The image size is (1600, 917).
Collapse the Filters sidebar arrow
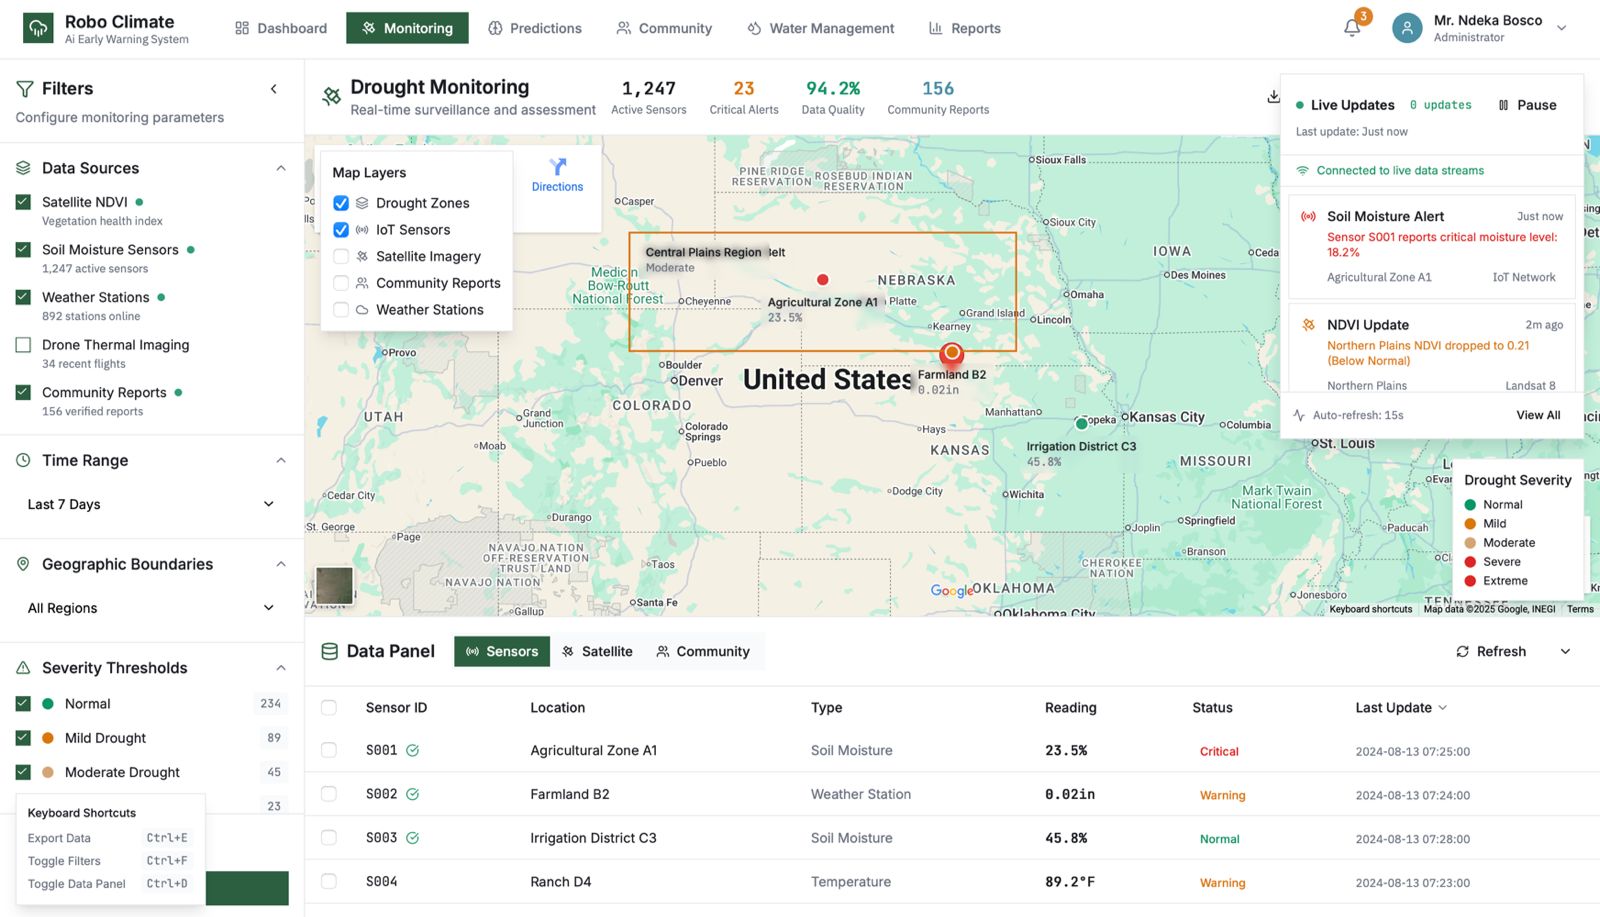tap(274, 89)
